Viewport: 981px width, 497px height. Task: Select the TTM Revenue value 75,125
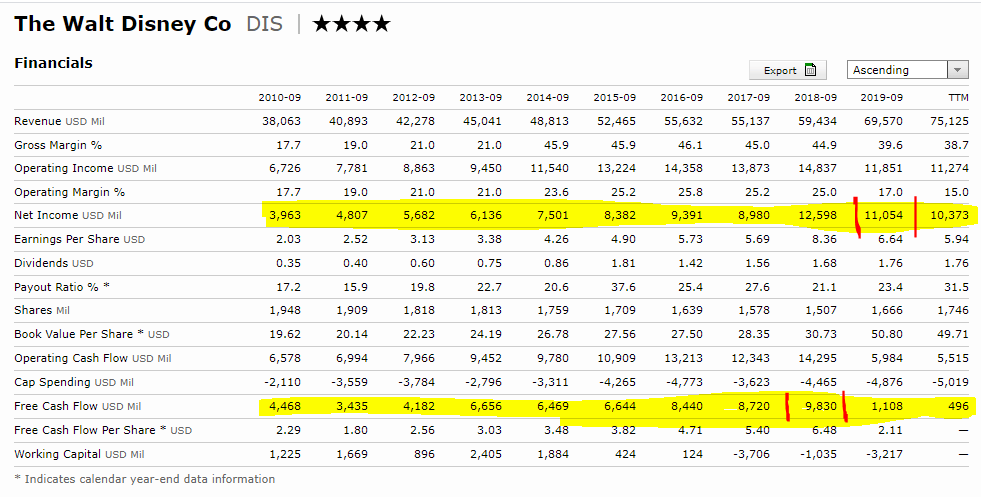click(949, 121)
